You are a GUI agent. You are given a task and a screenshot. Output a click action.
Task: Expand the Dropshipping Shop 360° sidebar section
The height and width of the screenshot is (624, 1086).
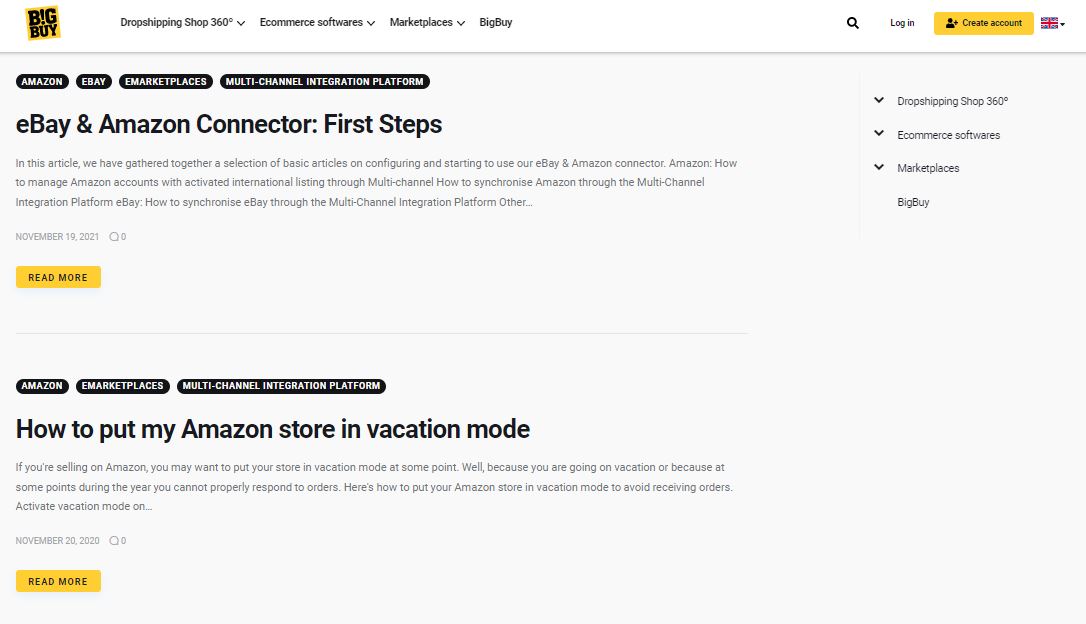pyautogui.click(x=879, y=100)
